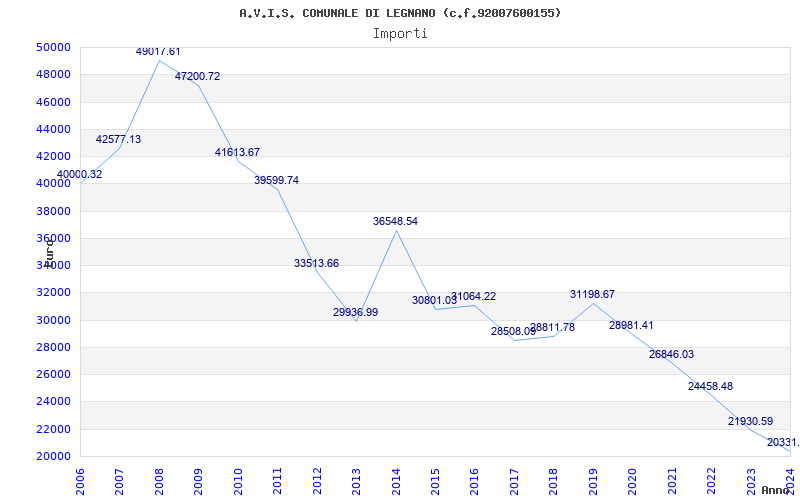
Task: Click y-axis tick 36000
Action: (x=53, y=238)
